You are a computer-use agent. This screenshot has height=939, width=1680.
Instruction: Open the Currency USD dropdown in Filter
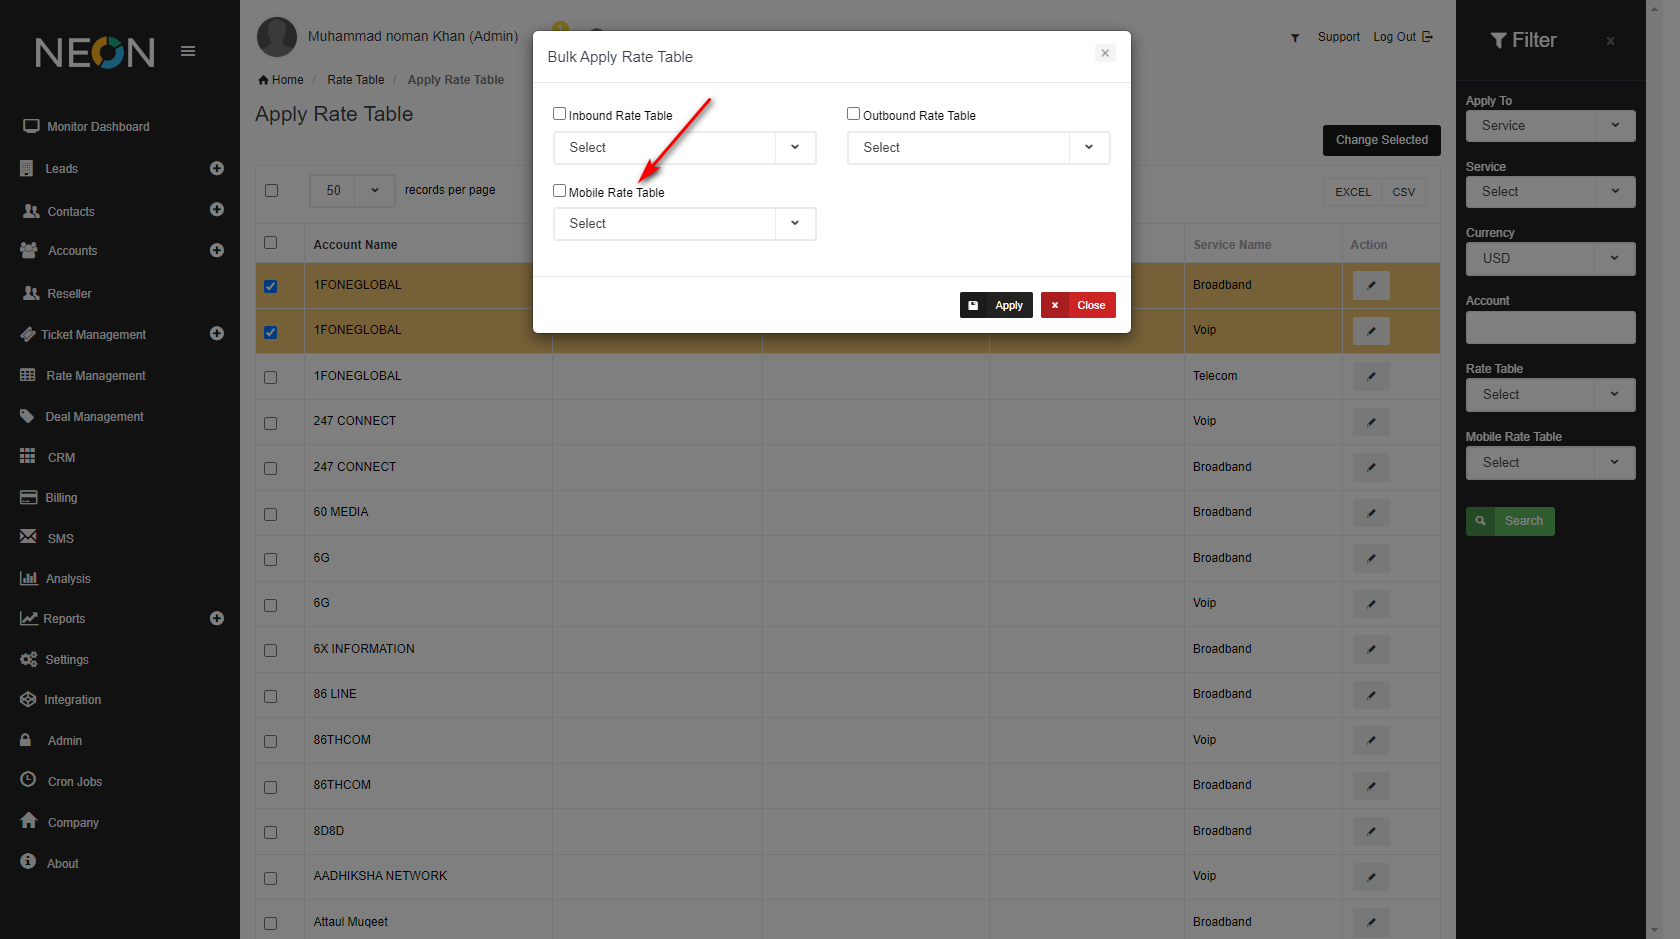tap(1549, 259)
